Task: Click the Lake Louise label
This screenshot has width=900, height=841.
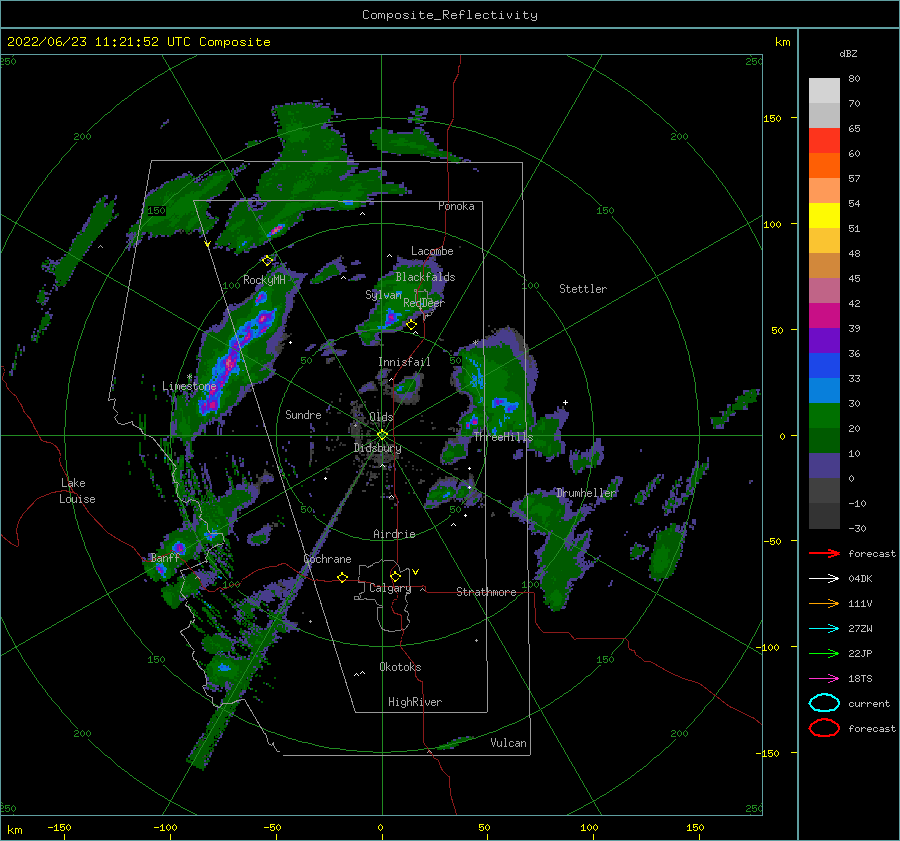Action: 77,491
